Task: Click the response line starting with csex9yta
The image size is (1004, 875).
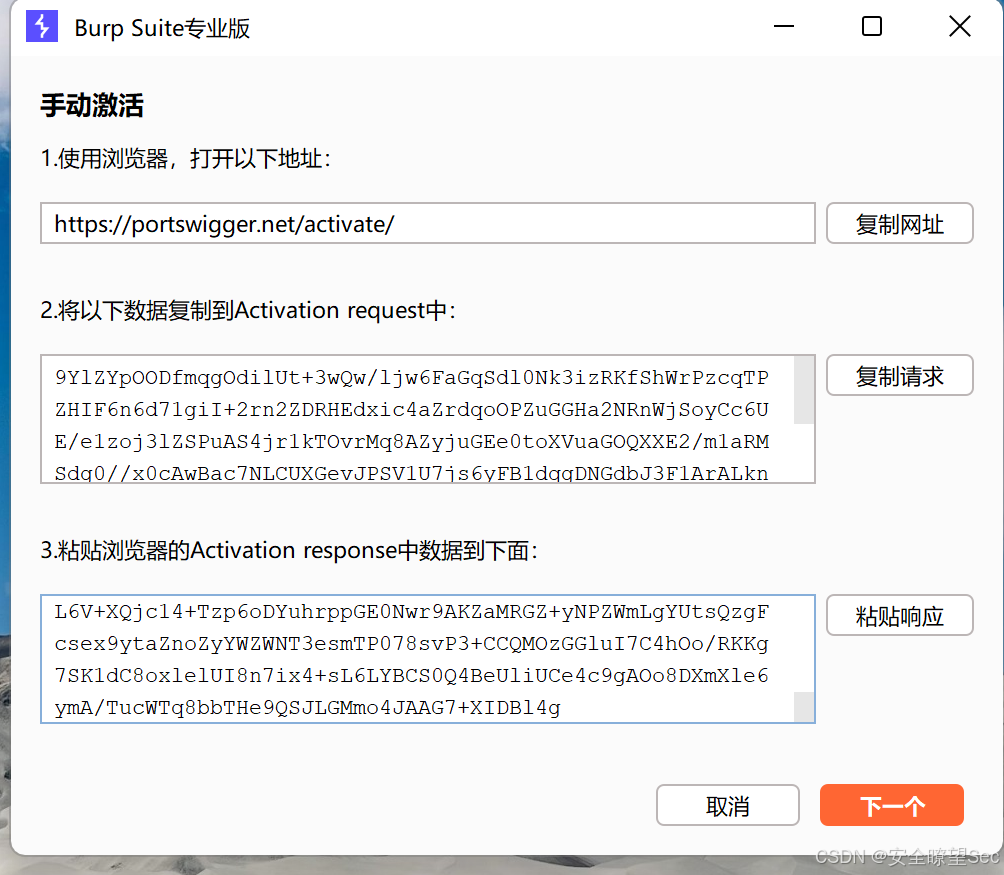Action: tap(412, 644)
